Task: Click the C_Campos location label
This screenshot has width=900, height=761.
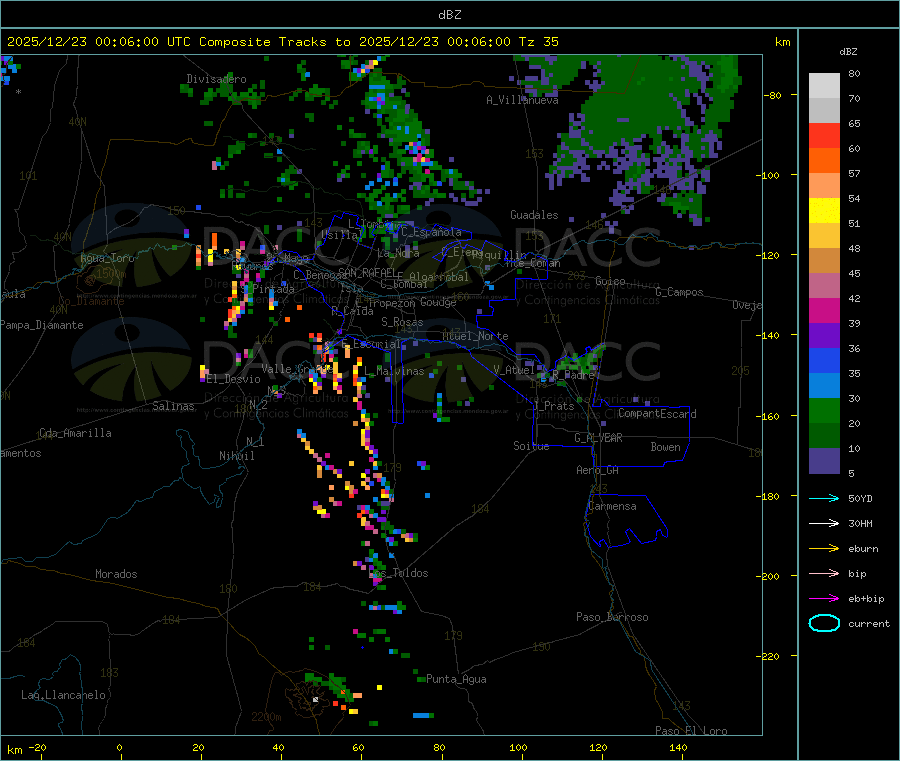Action: (680, 292)
